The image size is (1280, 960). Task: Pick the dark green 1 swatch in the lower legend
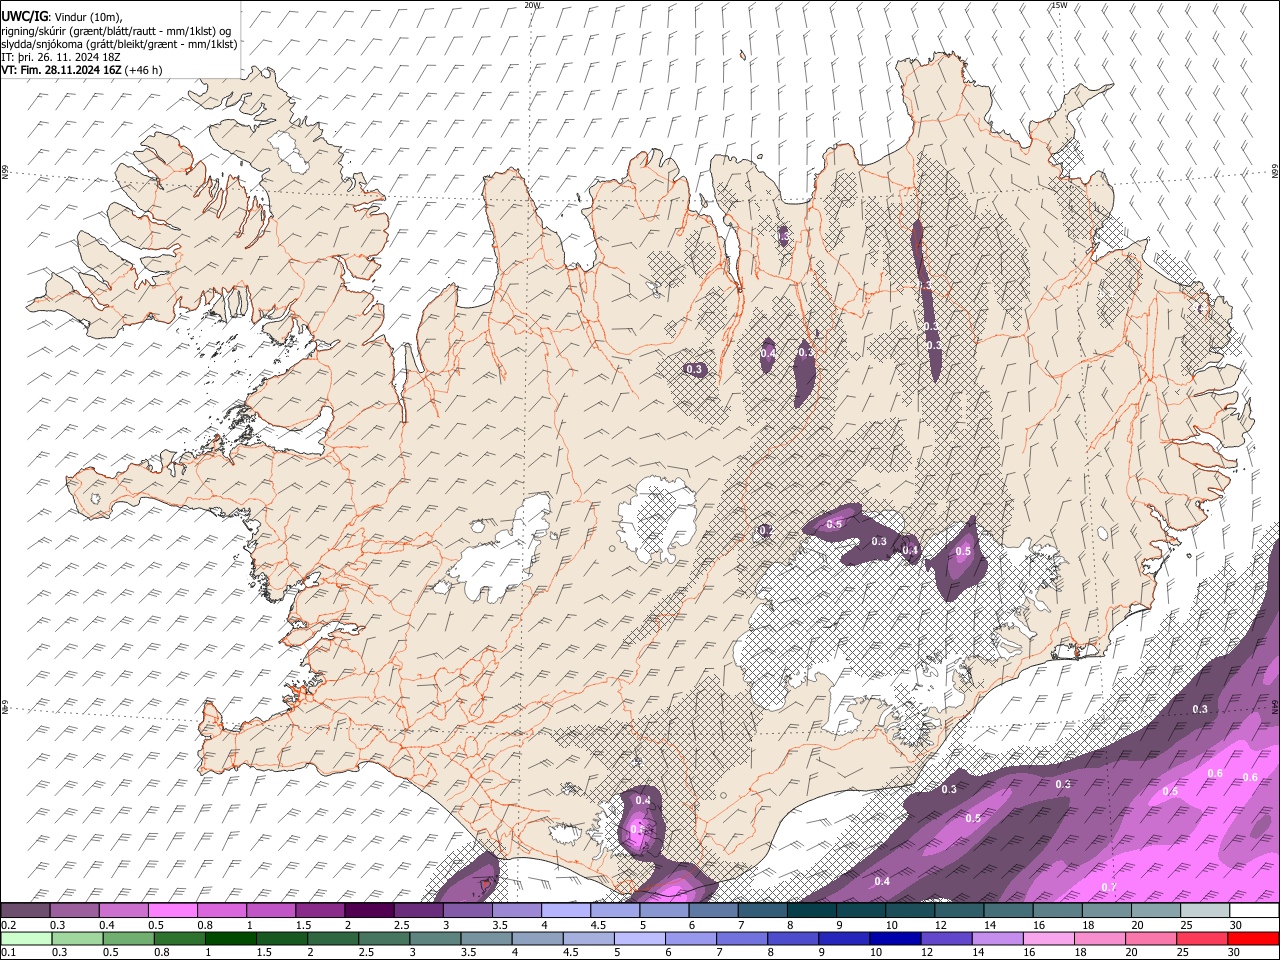tap(230, 938)
